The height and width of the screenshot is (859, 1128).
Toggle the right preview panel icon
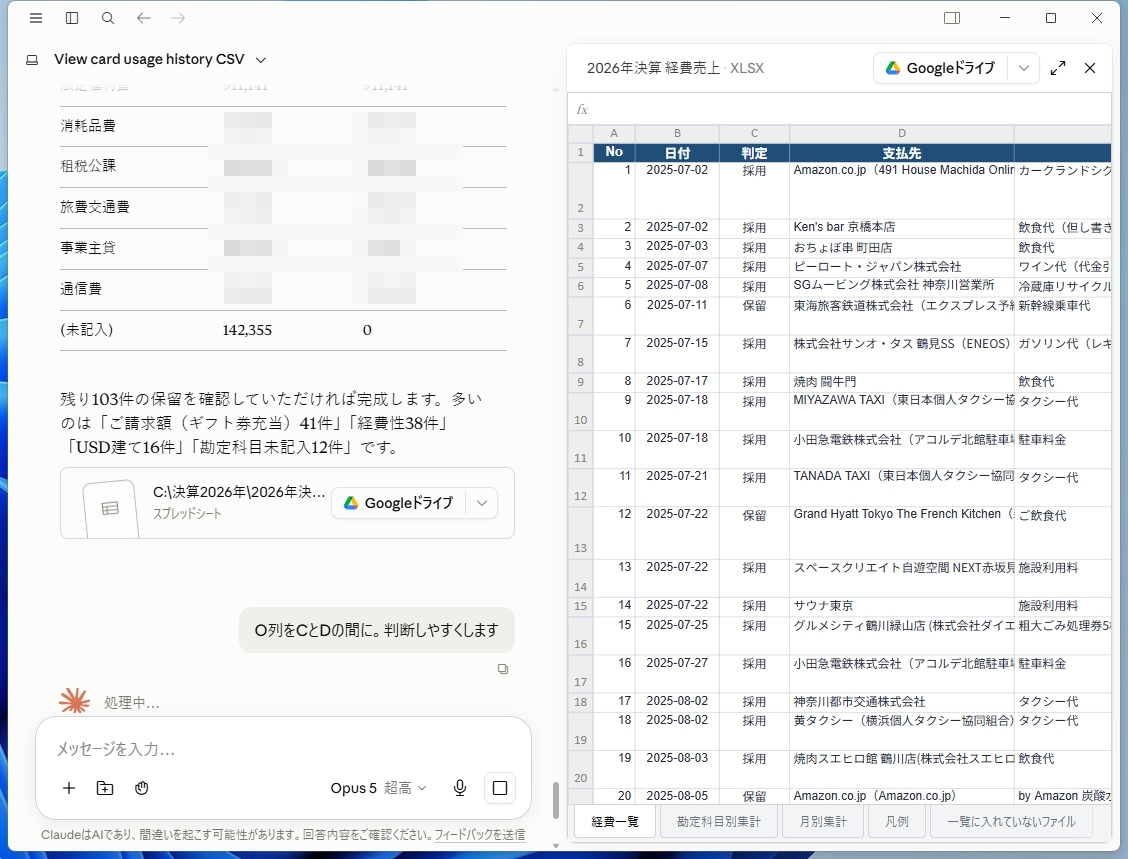point(952,18)
